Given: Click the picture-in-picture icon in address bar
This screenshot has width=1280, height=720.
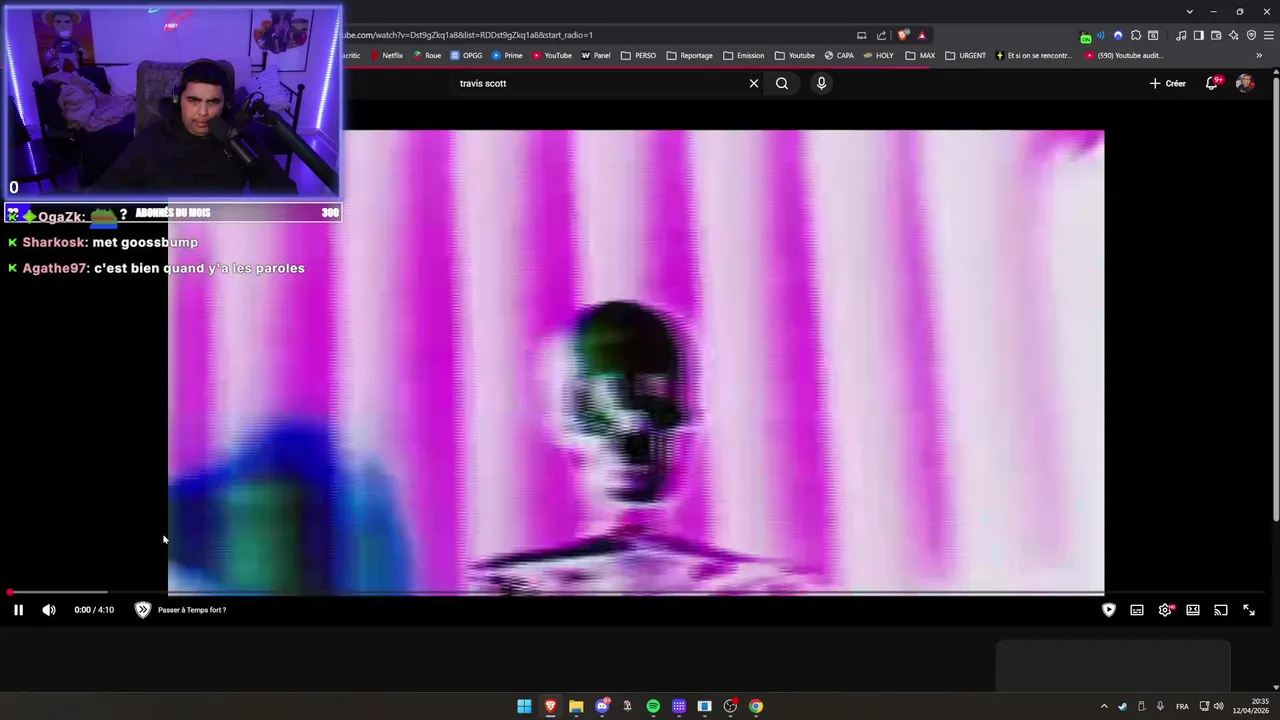Looking at the screenshot, I should 862,35.
